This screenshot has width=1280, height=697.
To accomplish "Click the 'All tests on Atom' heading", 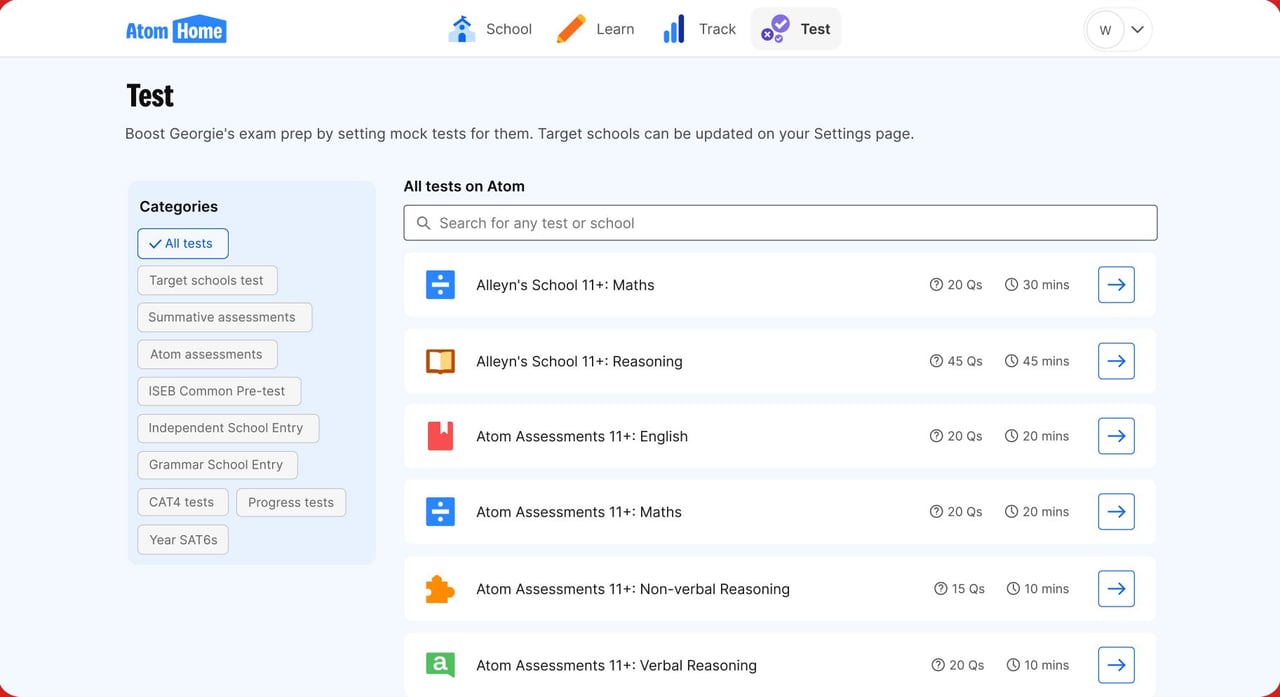I will (x=464, y=186).
